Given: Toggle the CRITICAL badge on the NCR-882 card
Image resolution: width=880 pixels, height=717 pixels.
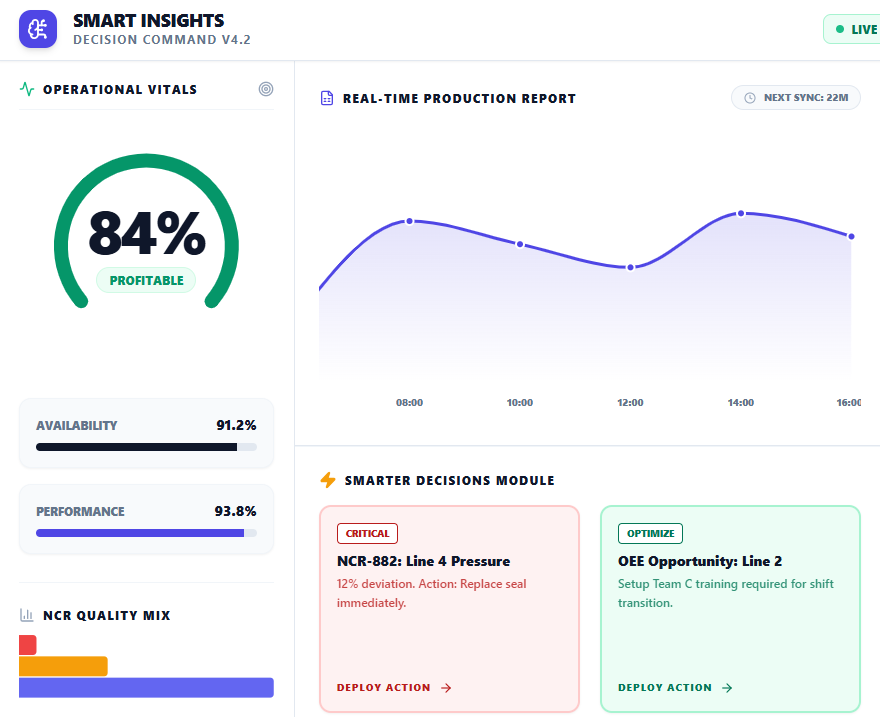Looking at the screenshot, I should point(367,533).
